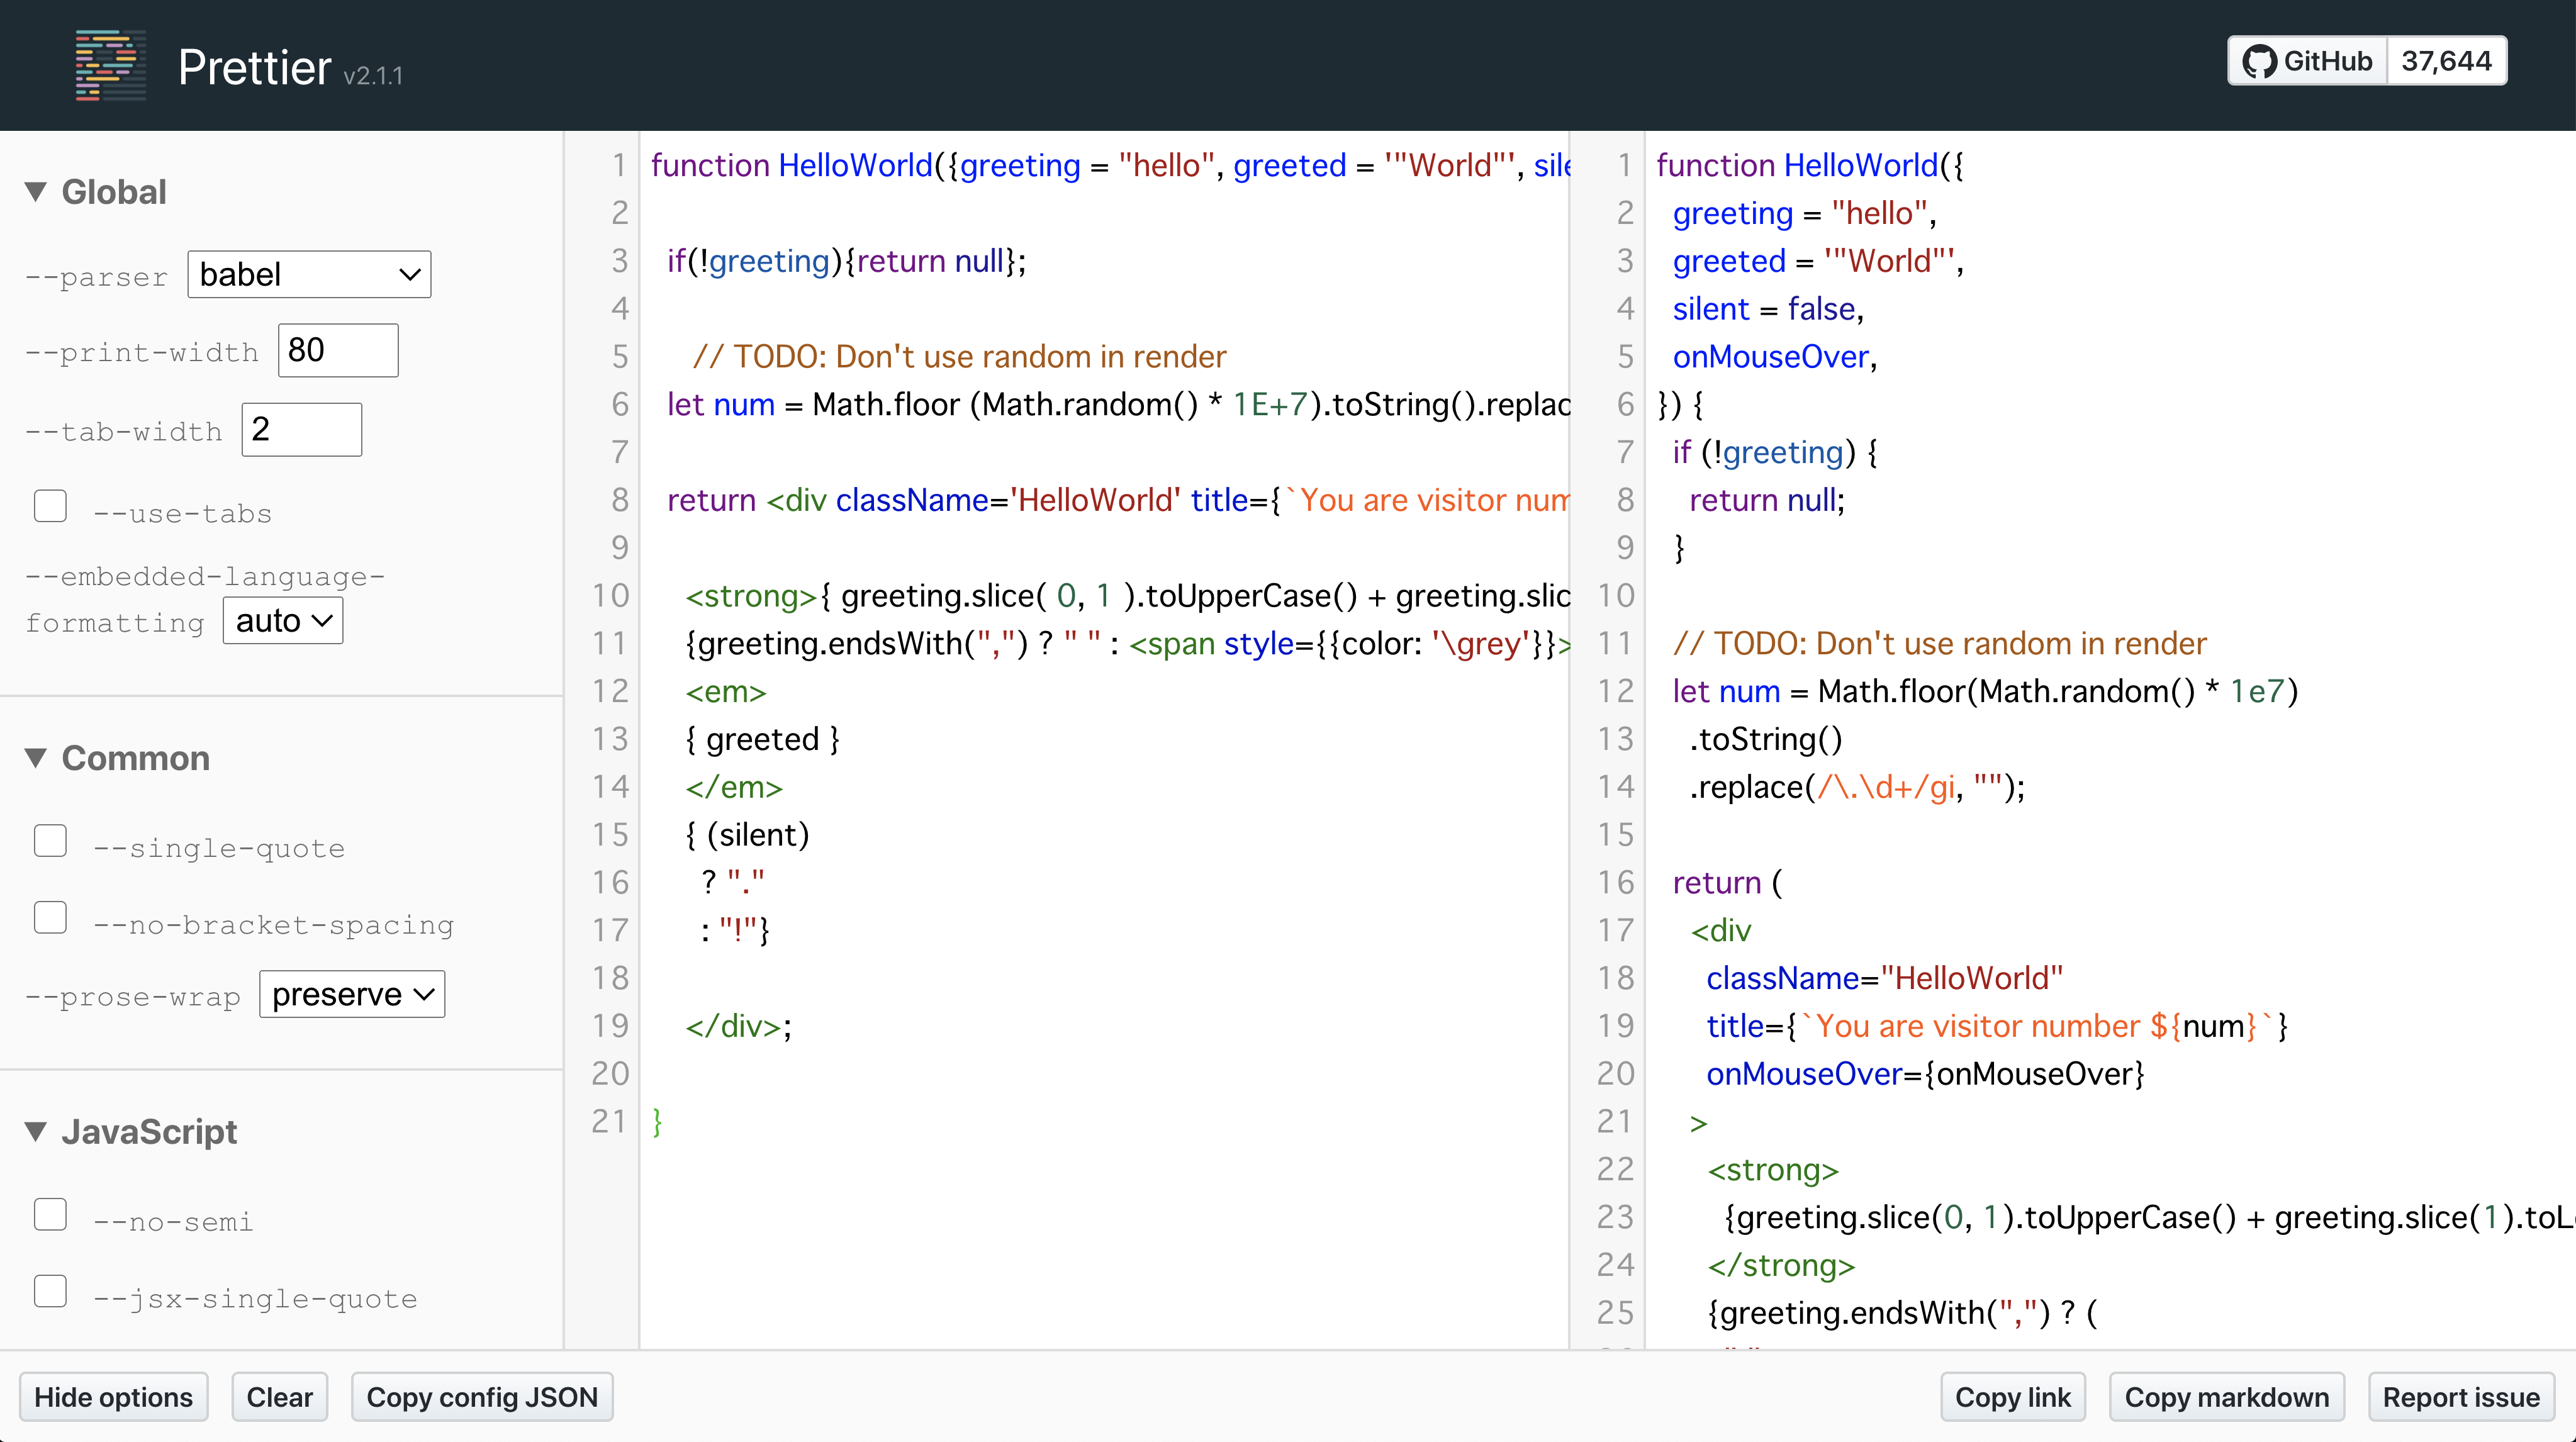Open the embedded-language-formatting auto dropdown

coord(283,621)
